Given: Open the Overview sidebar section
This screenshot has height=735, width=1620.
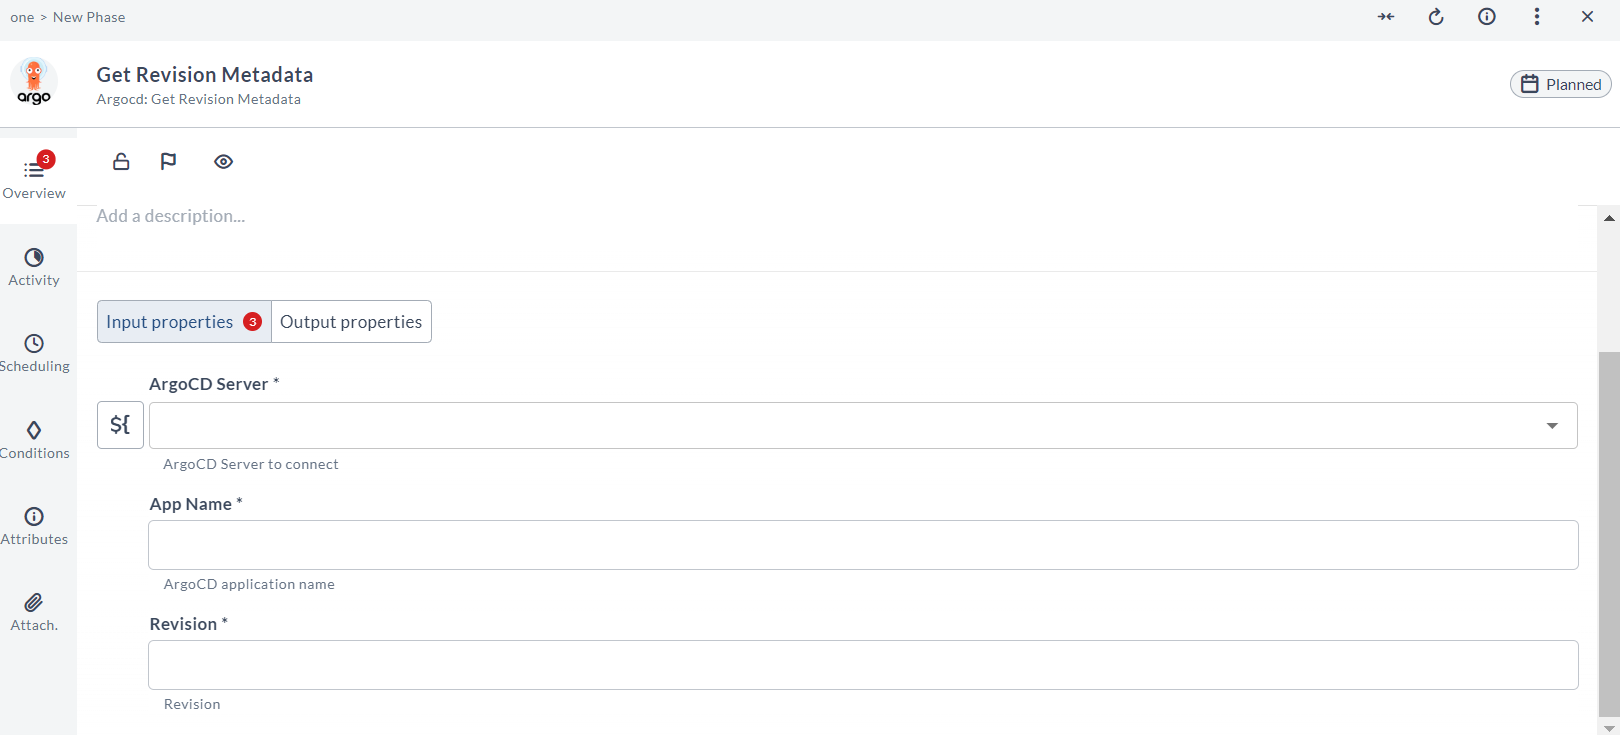Looking at the screenshot, I should 34,178.
